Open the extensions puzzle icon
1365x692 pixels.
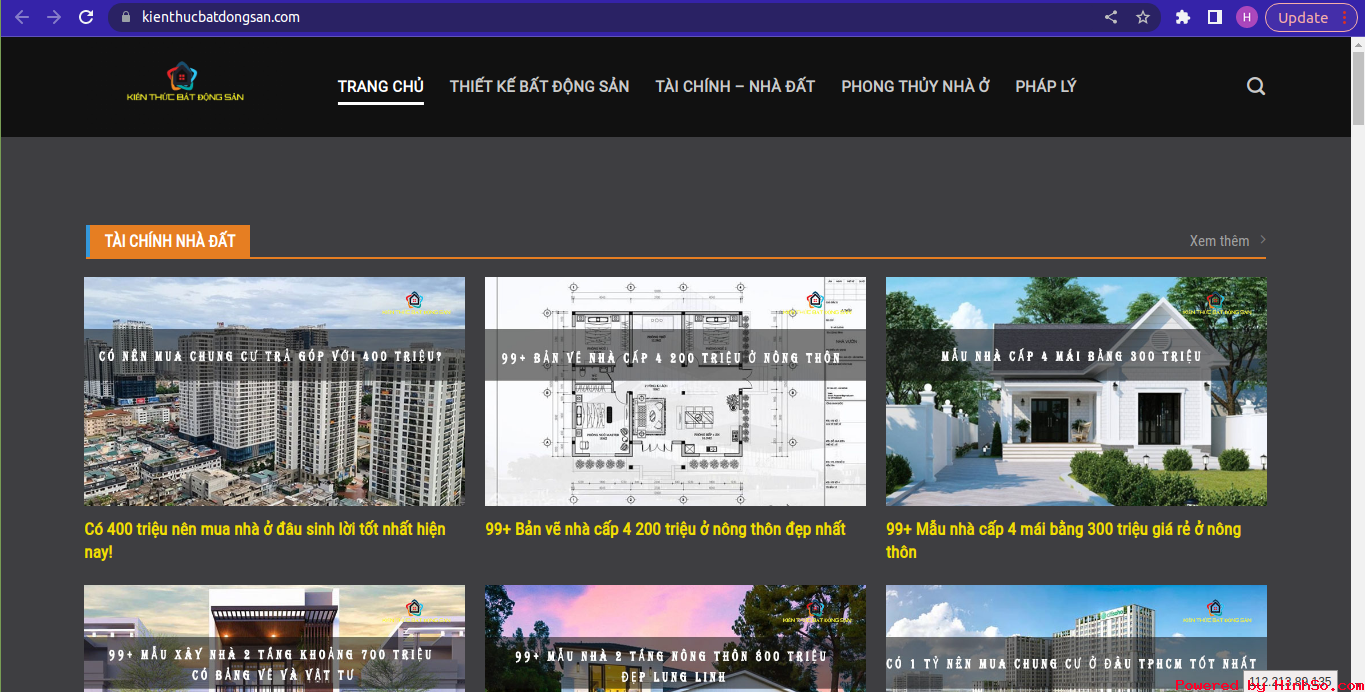point(1183,17)
